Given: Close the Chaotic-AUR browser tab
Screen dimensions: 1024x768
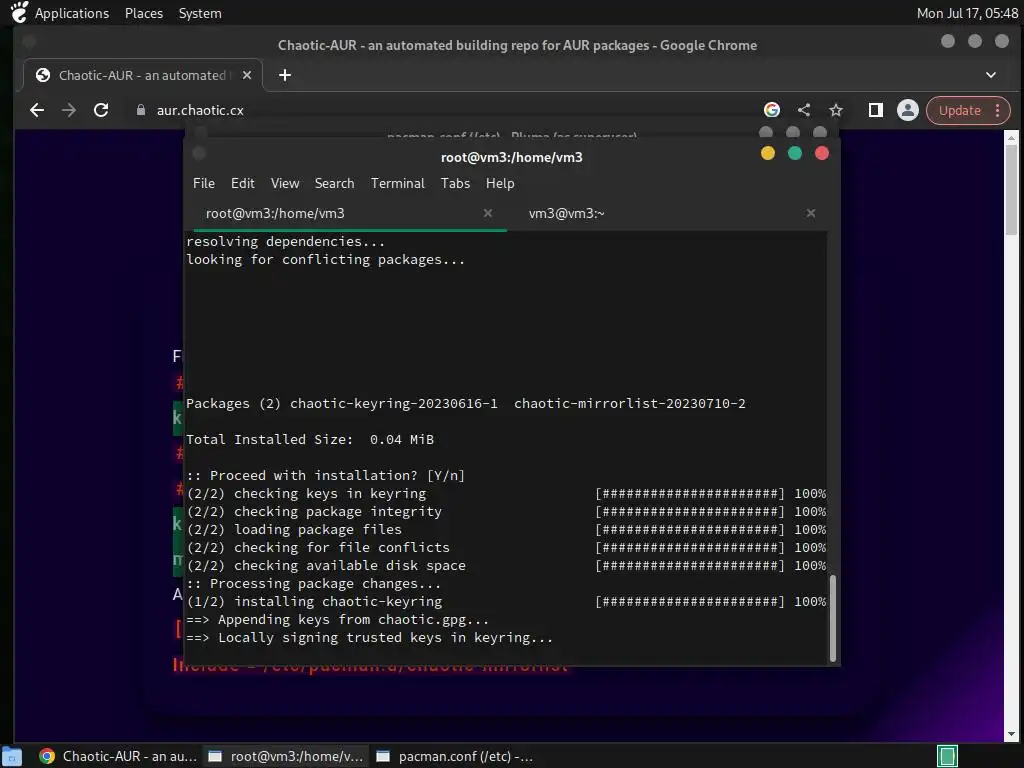Looking at the screenshot, I should pyautogui.click(x=247, y=75).
